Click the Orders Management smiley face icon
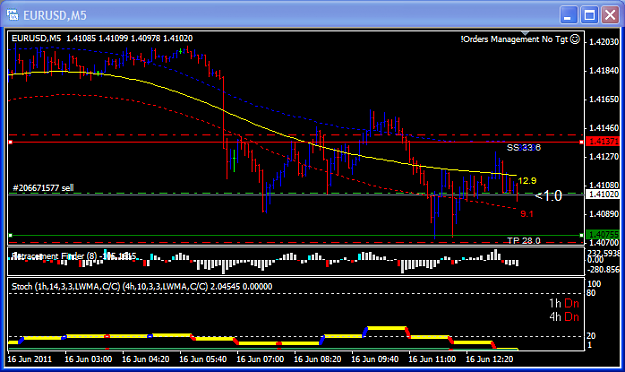 pyautogui.click(x=575, y=39)
